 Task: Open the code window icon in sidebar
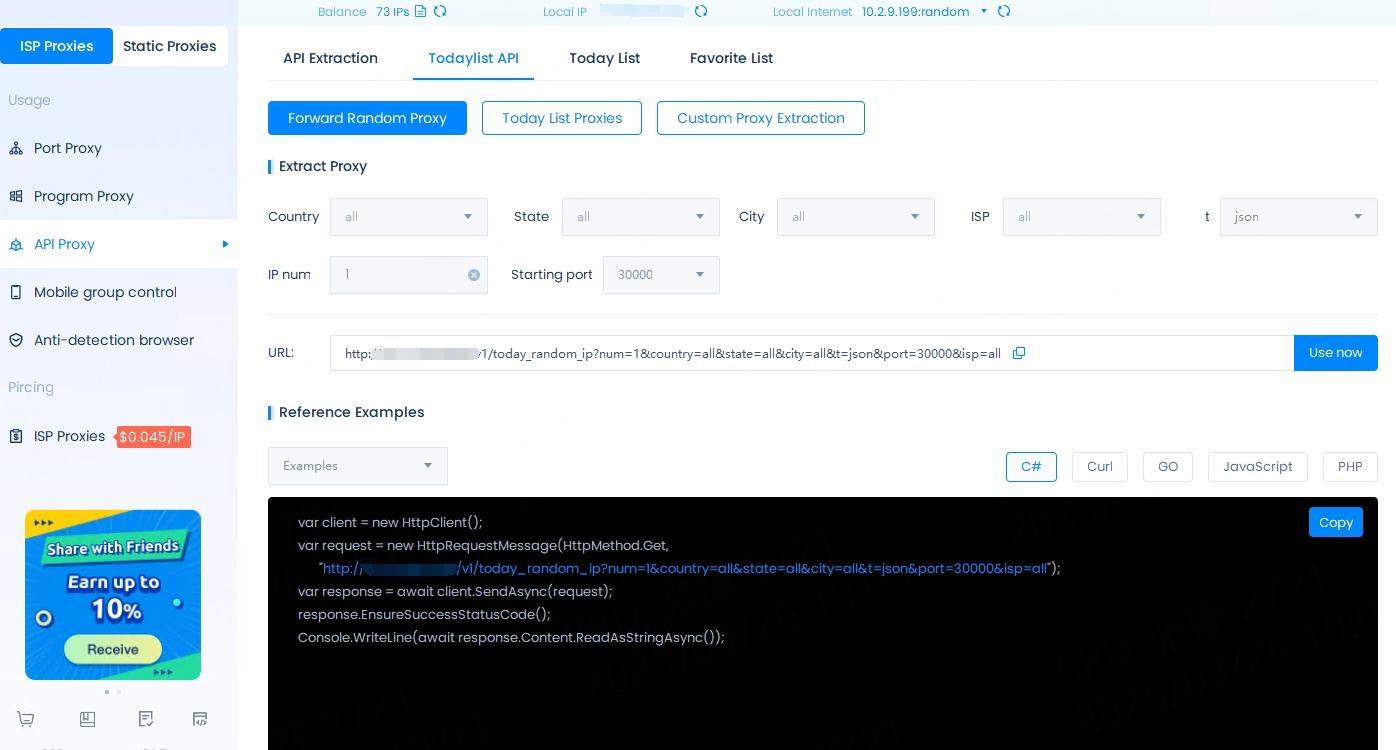(x=200, y=719)
